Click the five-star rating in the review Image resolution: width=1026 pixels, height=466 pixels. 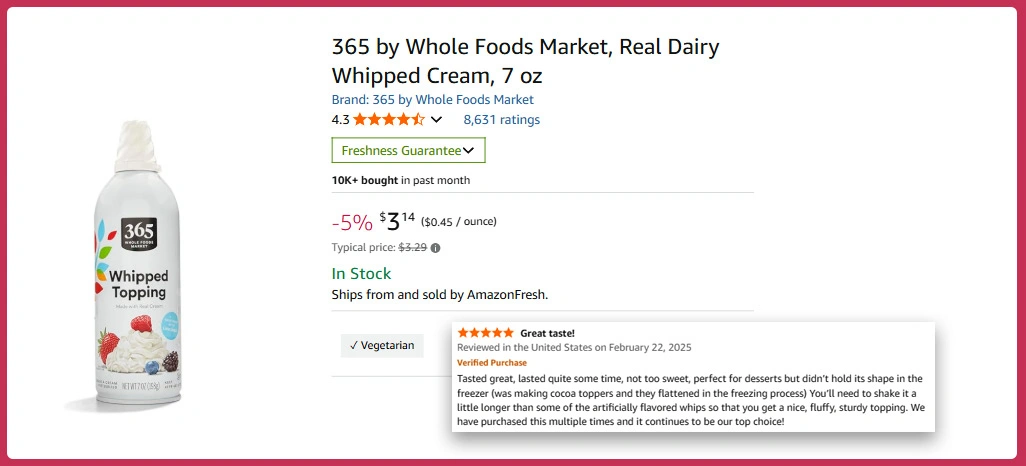[x=485, y=333]
